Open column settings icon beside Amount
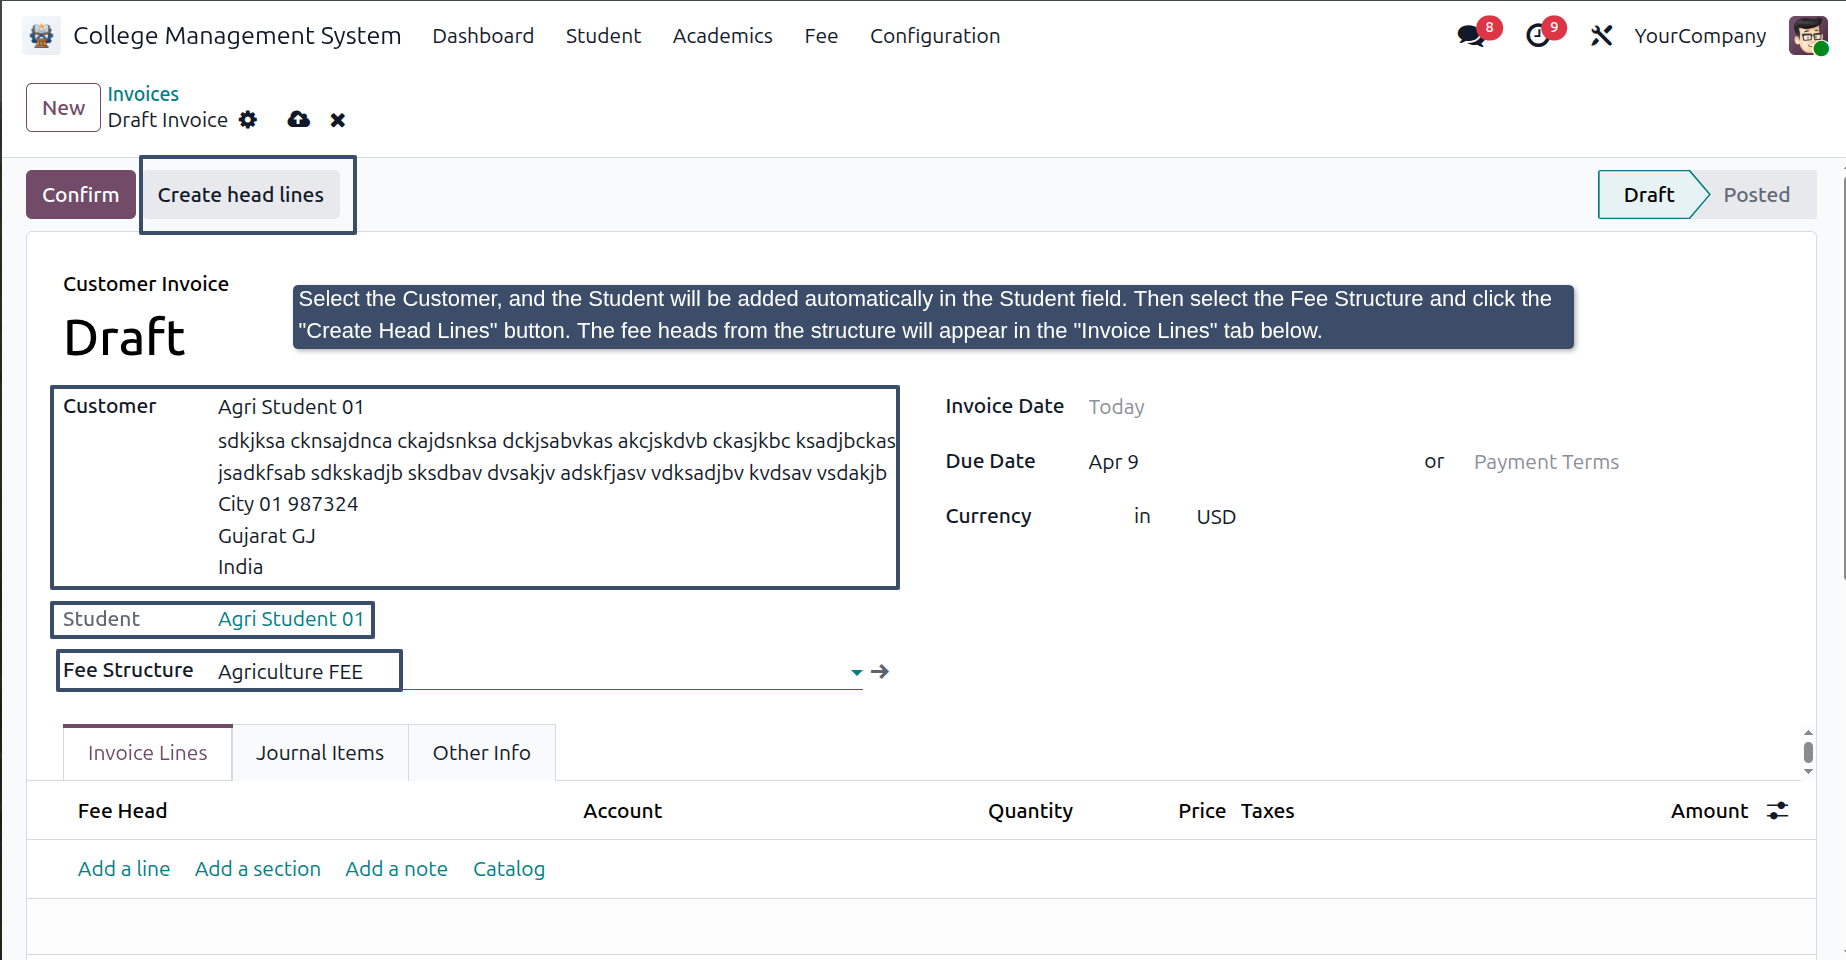 click(x=1778, y=811)
